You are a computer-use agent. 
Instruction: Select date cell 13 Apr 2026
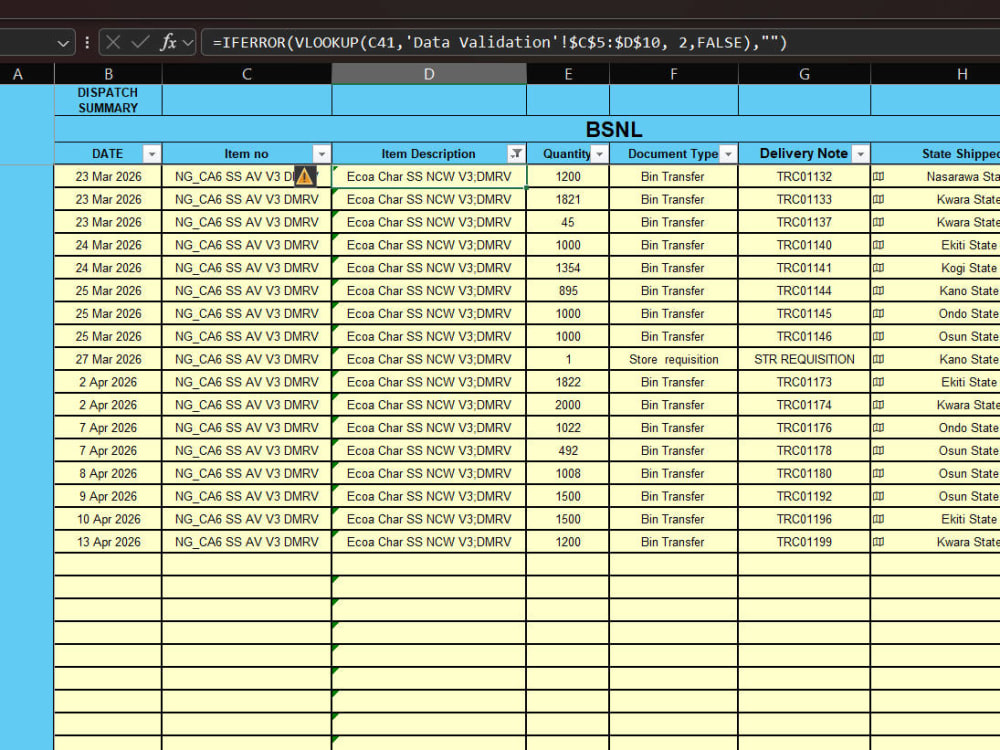108,542
